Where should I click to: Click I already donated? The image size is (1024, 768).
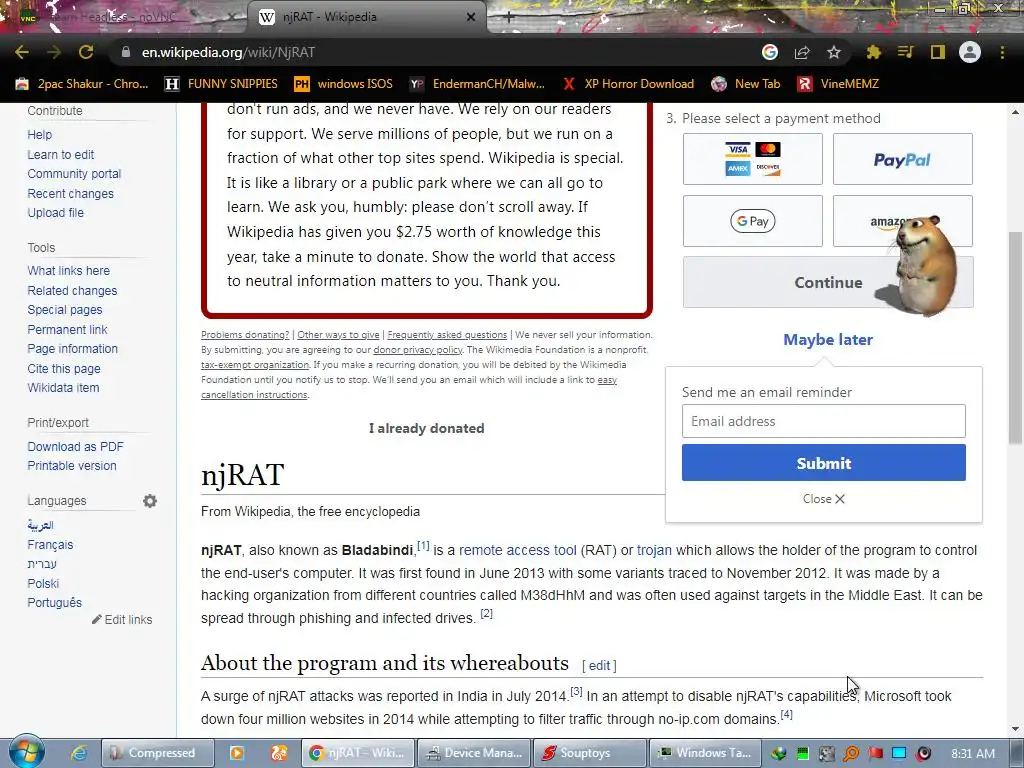(x=426, y=428)
